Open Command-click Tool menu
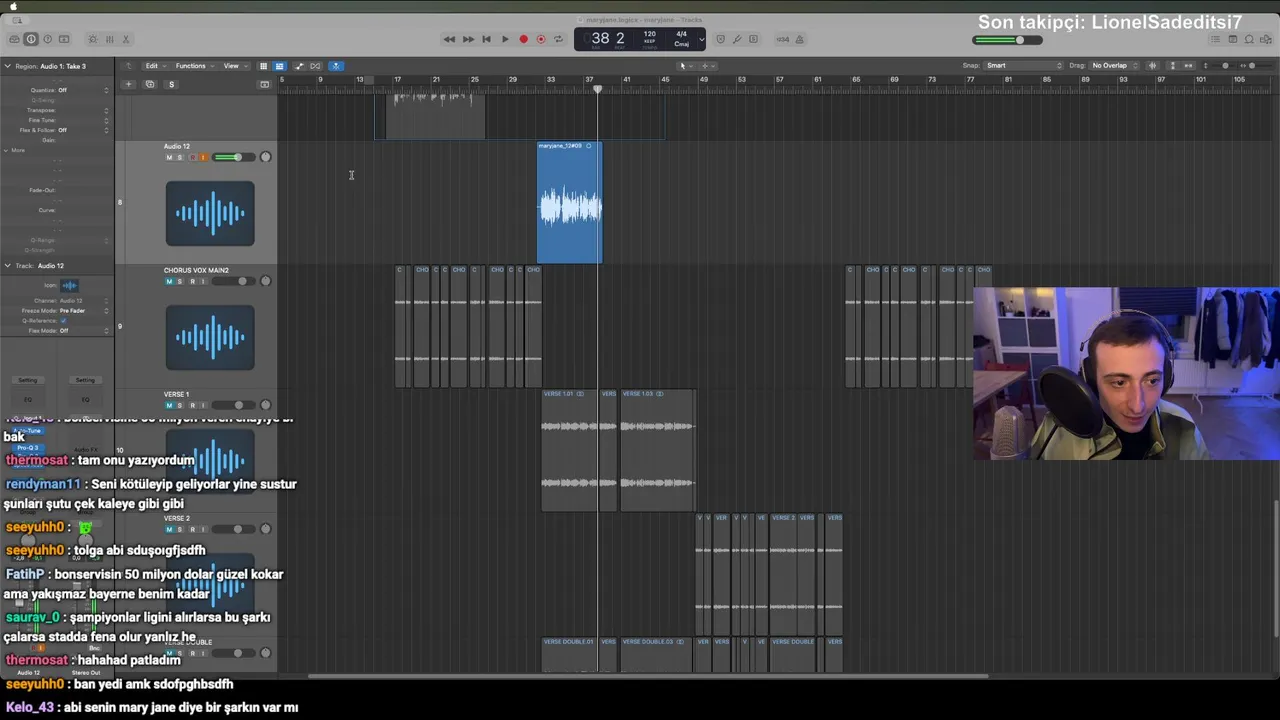Viewport: 1280px width, 720px height. click(707, 66)
